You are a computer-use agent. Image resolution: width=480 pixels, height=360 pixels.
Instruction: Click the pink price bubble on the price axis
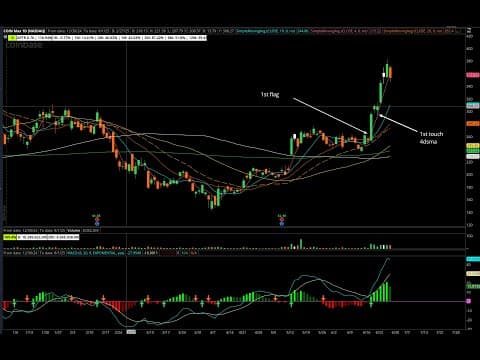click(473, 75)
